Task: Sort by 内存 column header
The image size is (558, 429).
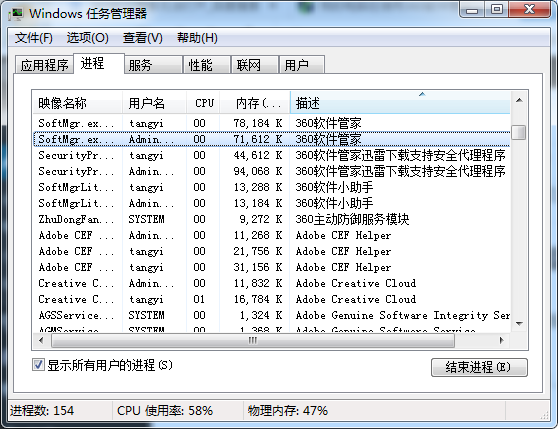Action: click(255, 103)
